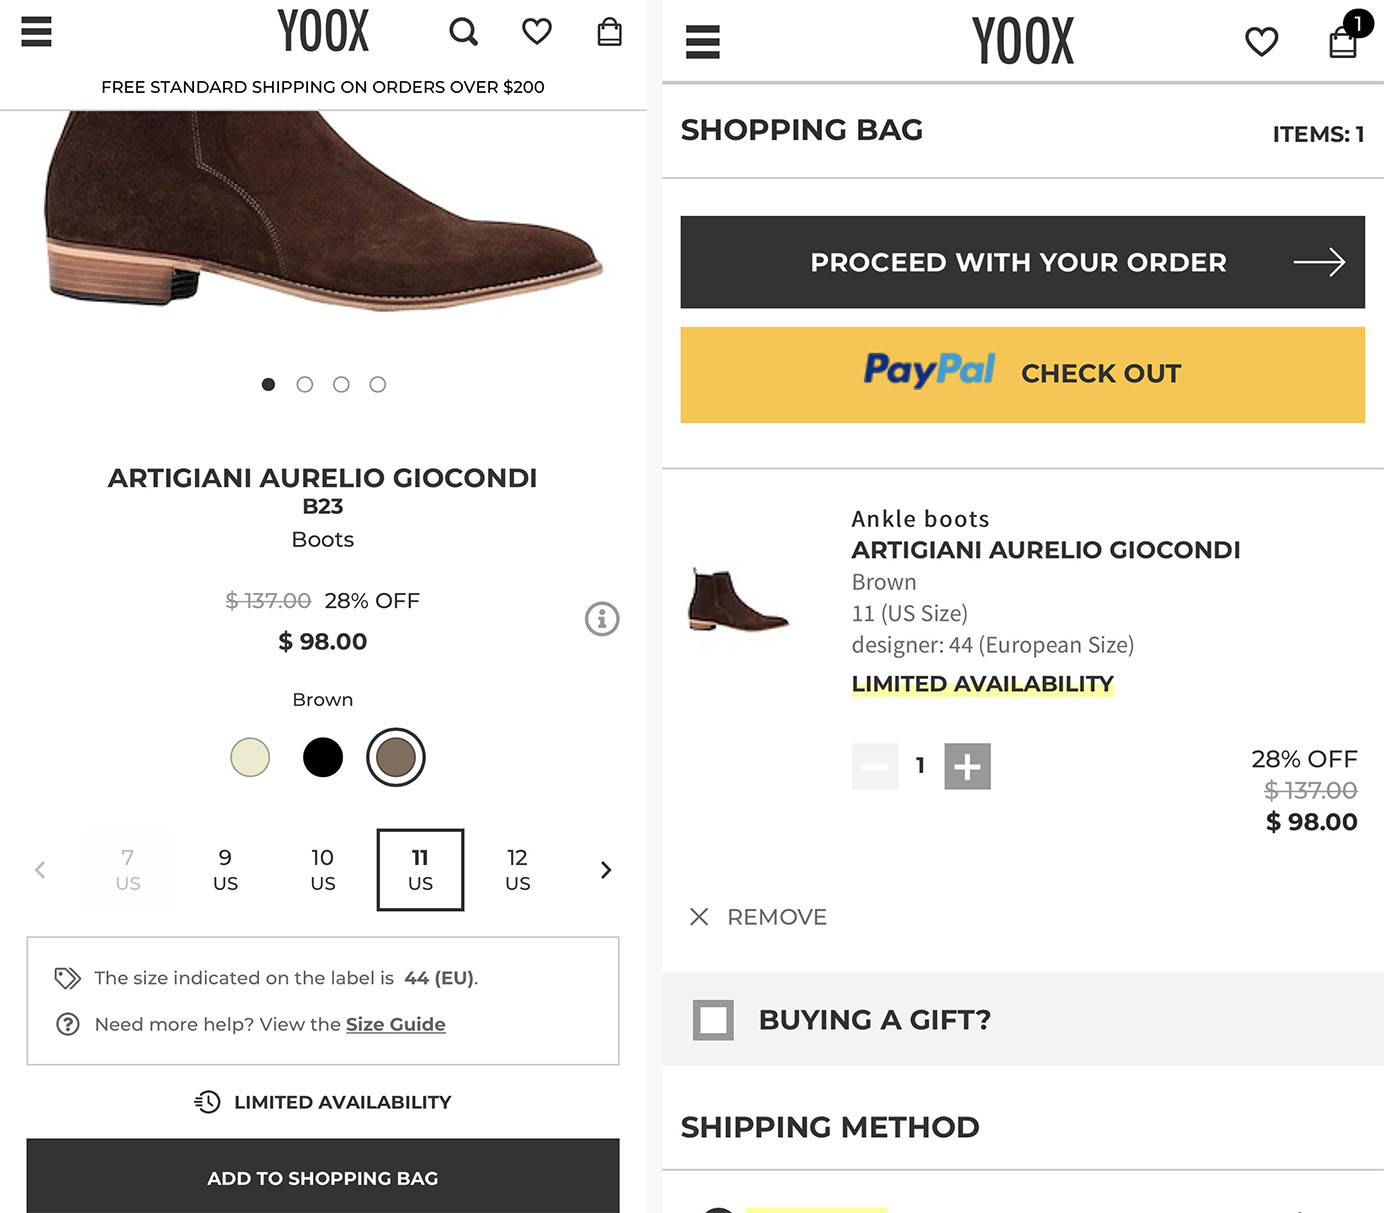1384x1213 pixels.
Task: Remove the ankle boots from bag
Action: click(x=759, y=917)
